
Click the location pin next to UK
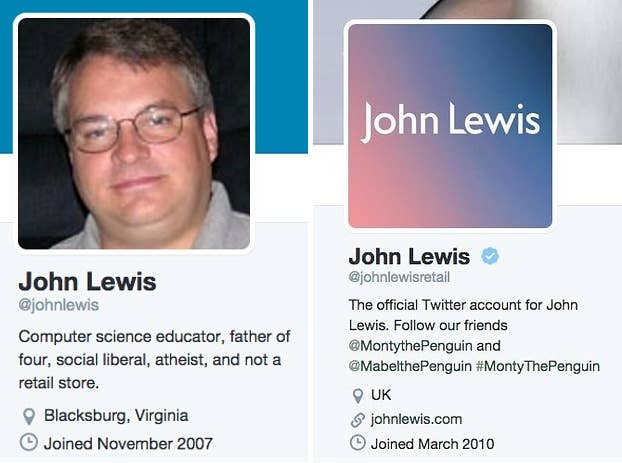(x=358, y=396)
